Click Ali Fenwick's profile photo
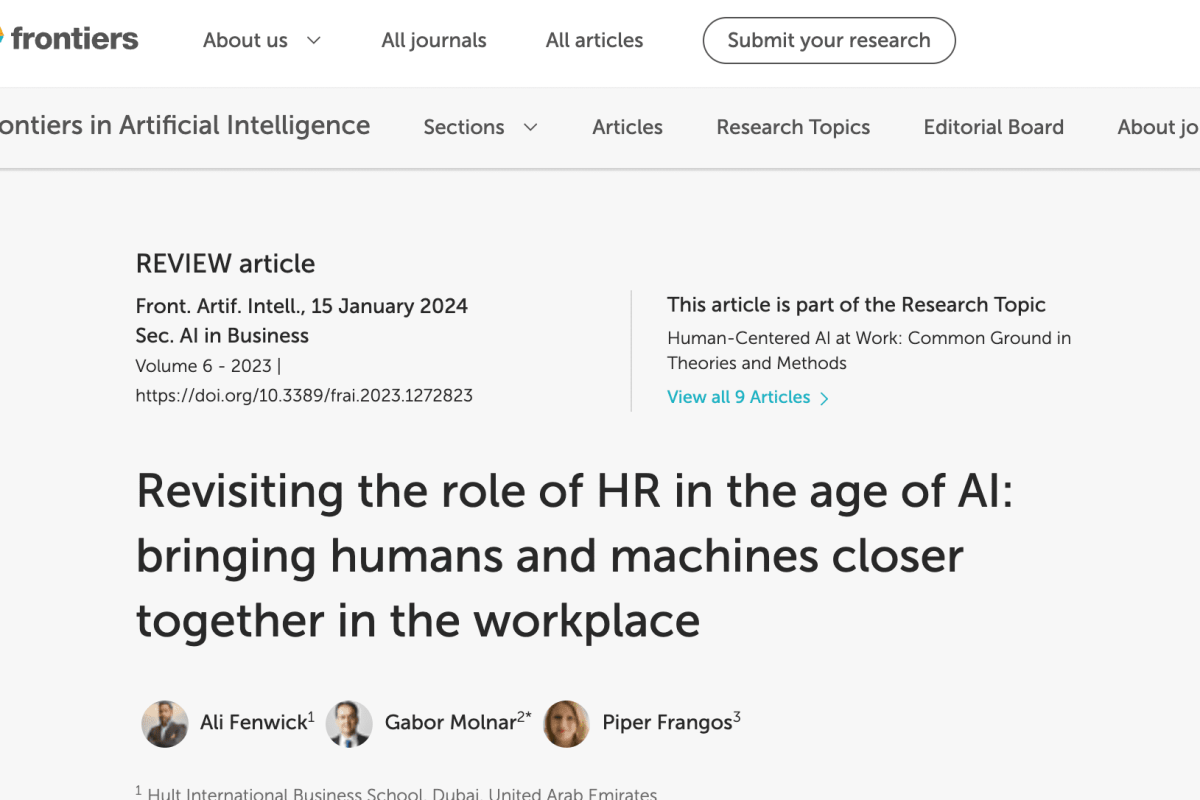Image resolution: width=1200 pixels, height=800 pixels. click(x=165, y=723)
